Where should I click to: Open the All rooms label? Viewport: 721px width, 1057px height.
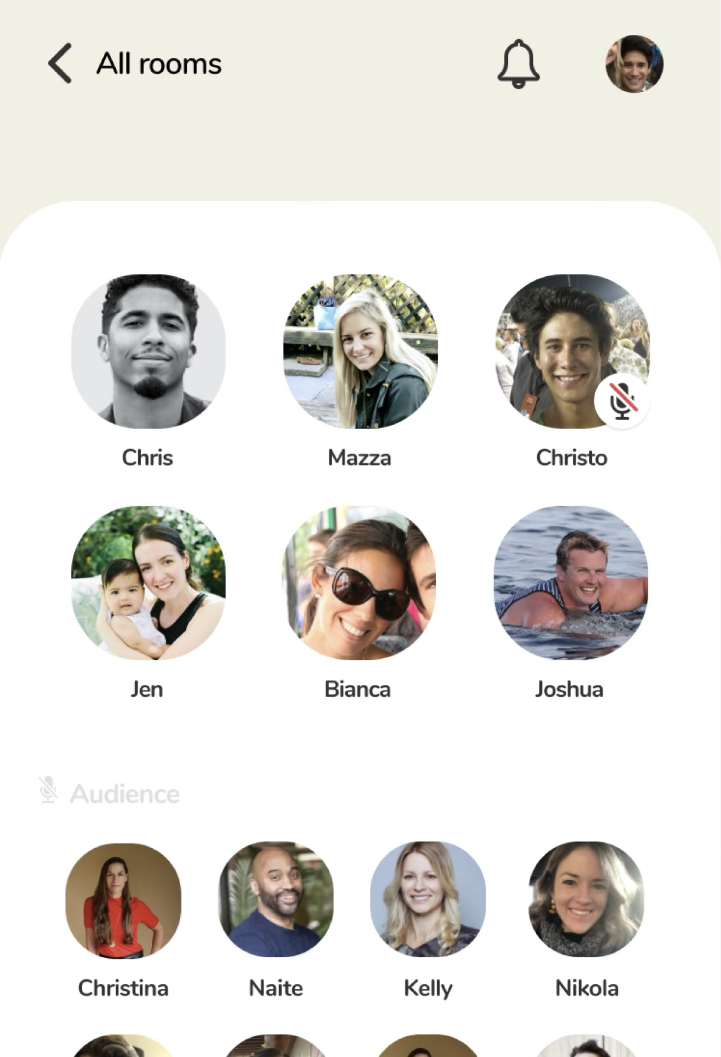click(x=159, y=64)
